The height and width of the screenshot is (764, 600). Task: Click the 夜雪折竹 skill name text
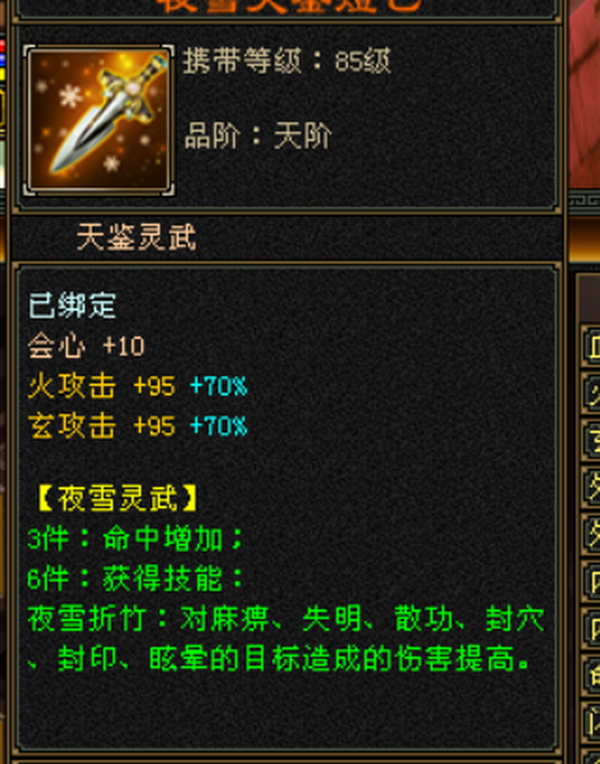click(87, 619)
